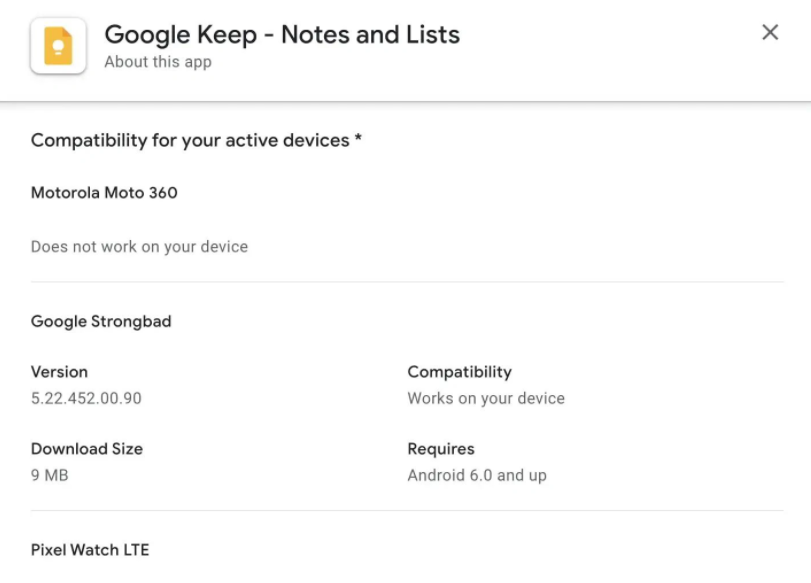
Task: Select the 9 MB size value
Action: click(x=49, y=475)
